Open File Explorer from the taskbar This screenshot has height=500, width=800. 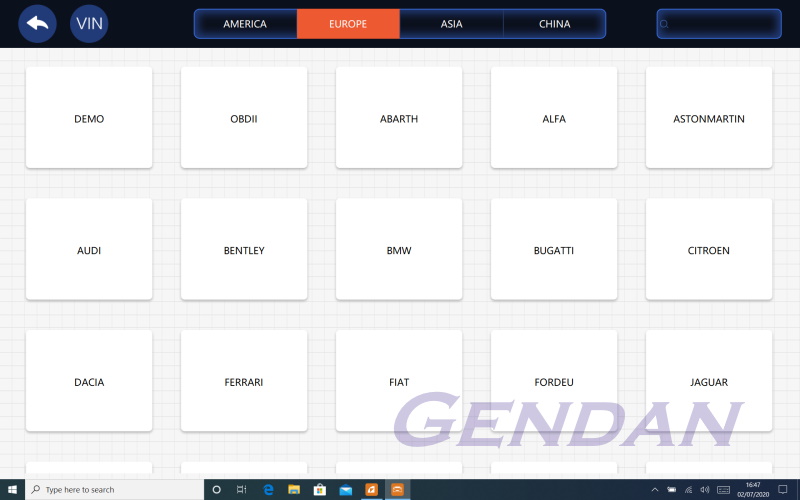click(x=294, y=490)
